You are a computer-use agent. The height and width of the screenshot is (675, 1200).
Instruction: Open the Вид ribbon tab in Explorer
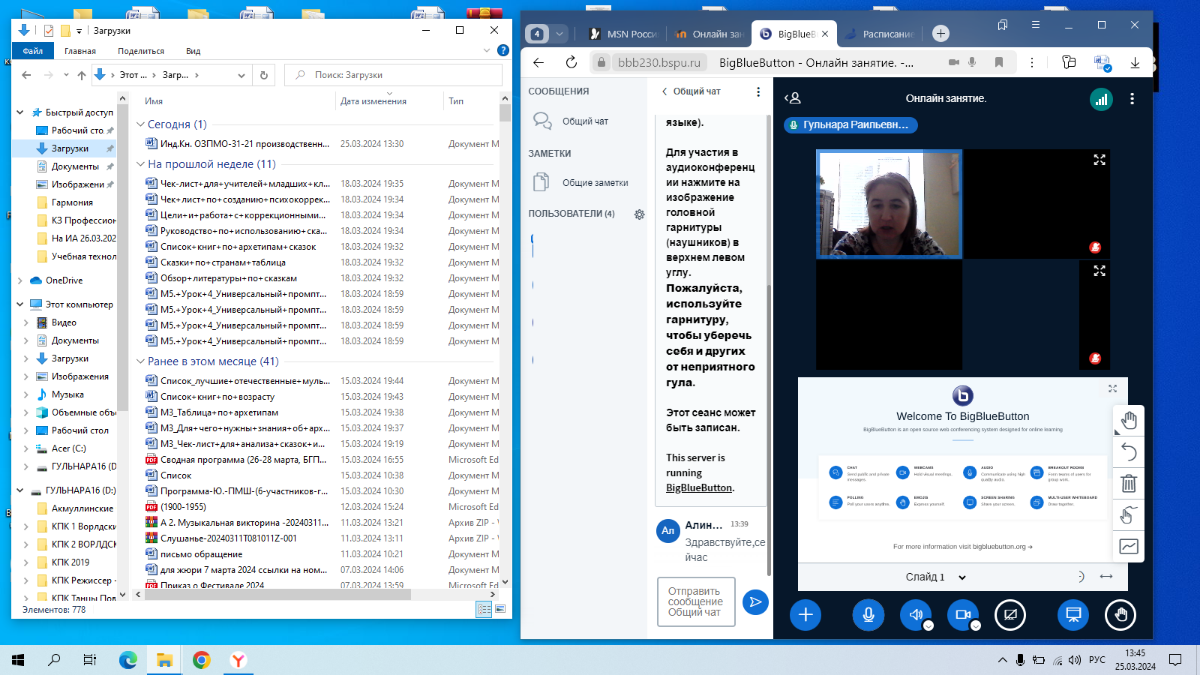[x=193, y=51]
